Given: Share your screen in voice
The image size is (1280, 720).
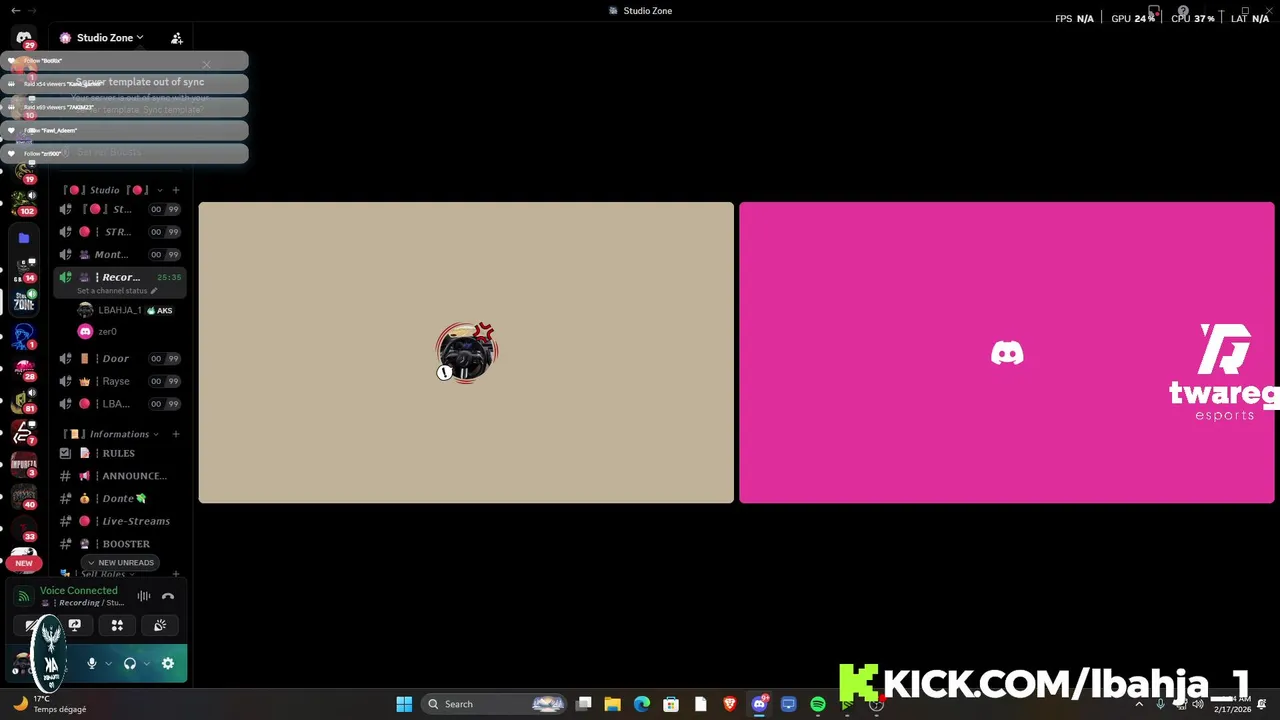Looking at the screenshot, I should pos(75,625).
